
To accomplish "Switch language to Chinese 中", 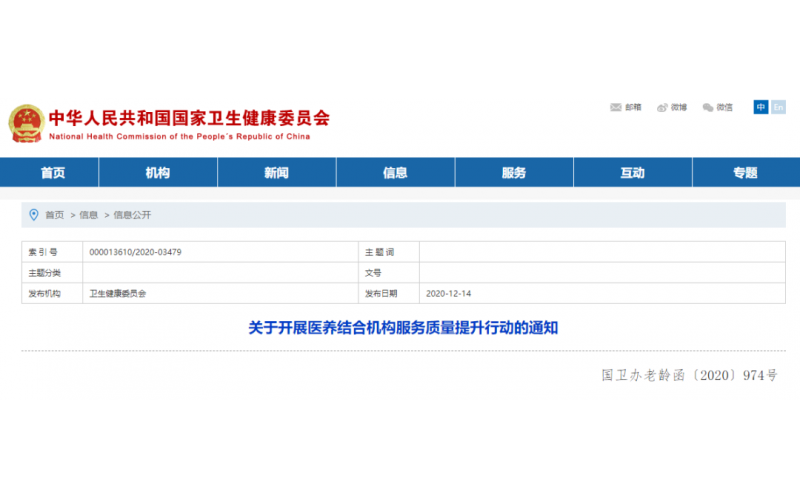I will [761, 107].
